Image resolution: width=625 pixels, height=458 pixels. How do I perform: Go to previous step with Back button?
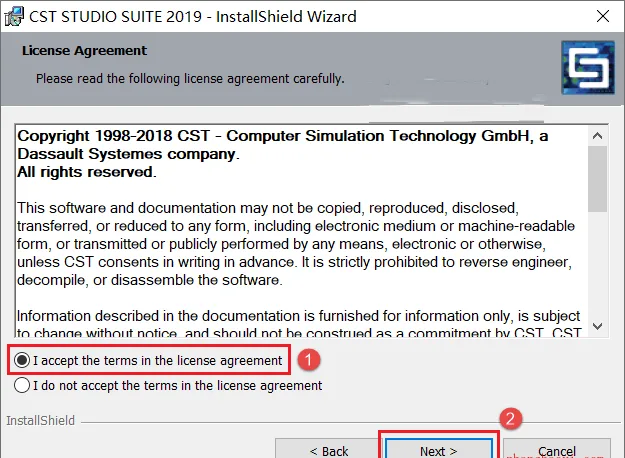(x=329, y=450)
